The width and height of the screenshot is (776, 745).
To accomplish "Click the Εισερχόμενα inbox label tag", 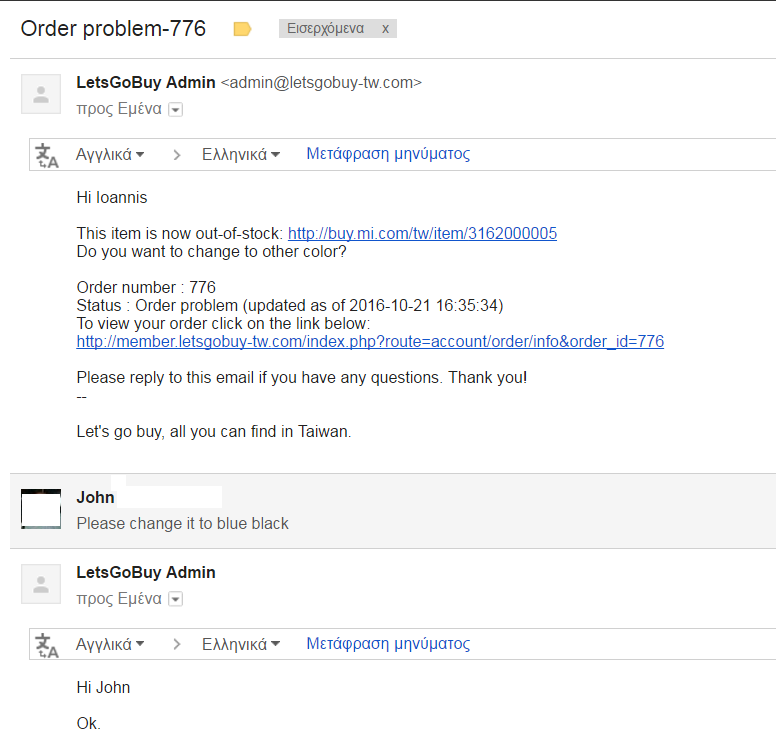I will tap(325, 29).
